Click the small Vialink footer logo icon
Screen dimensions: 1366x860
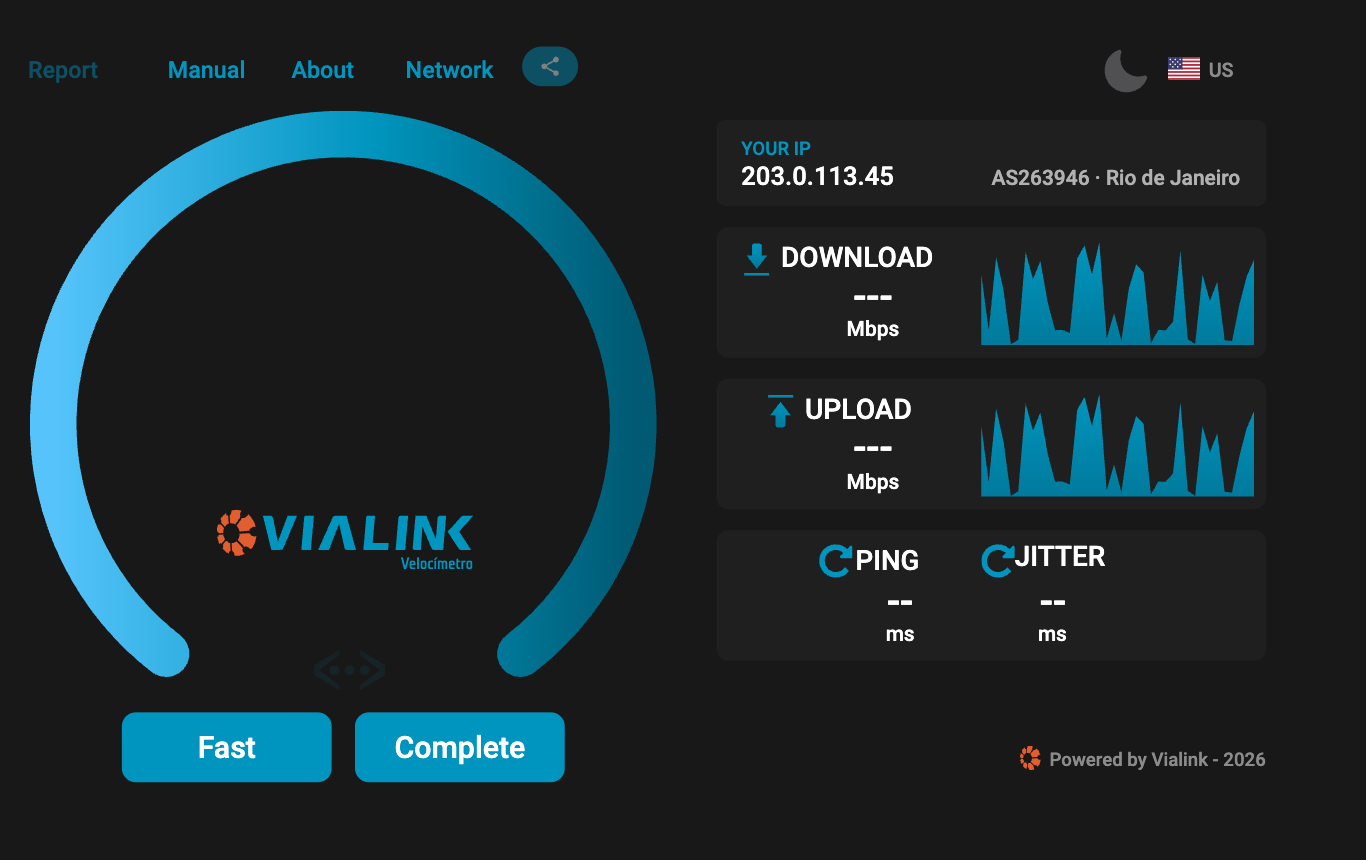coord(1030,759)
